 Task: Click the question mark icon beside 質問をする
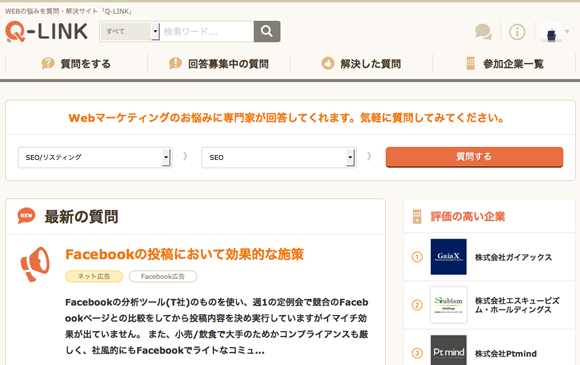click(x=48, y=63)
